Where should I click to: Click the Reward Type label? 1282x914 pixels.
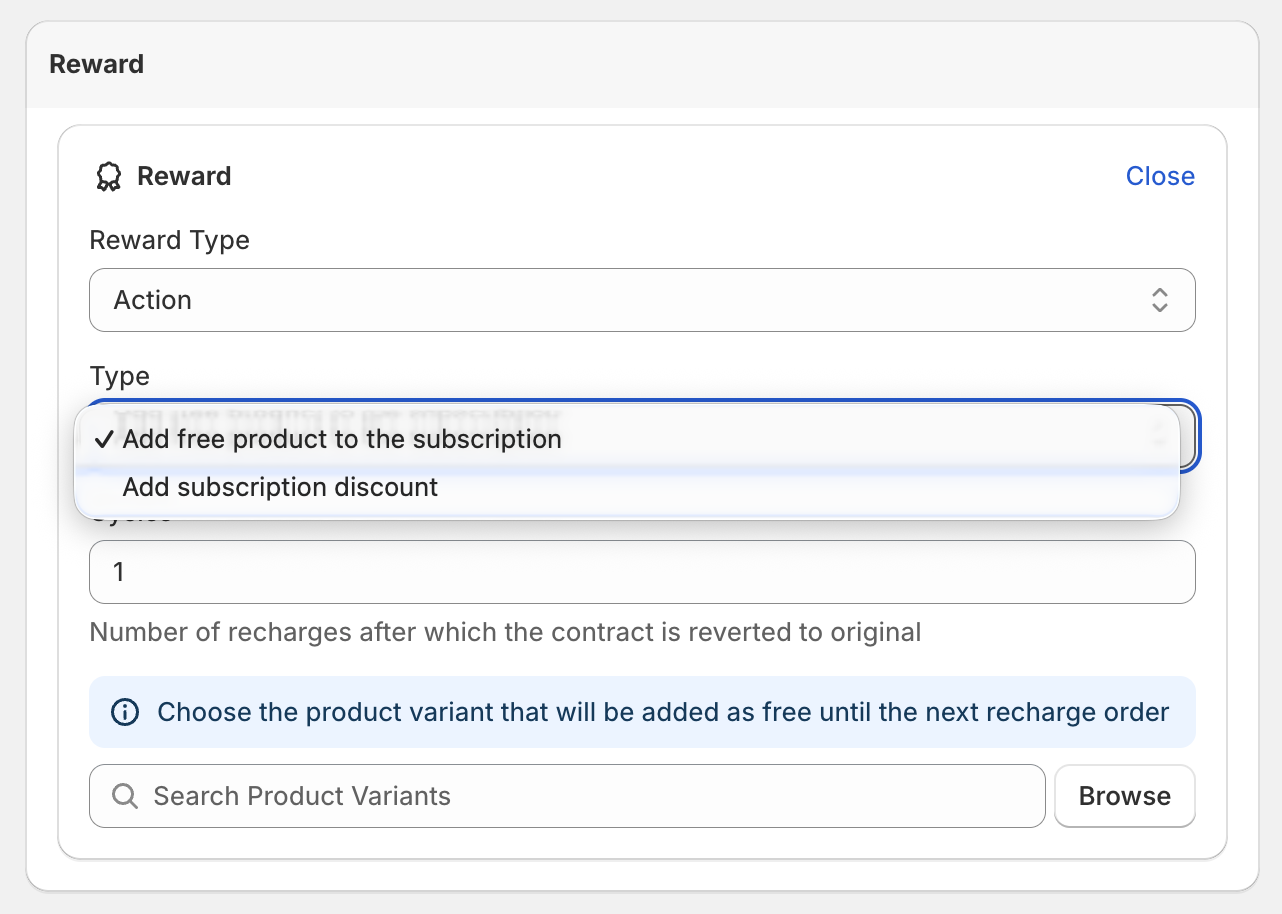(x=169, y=240)
